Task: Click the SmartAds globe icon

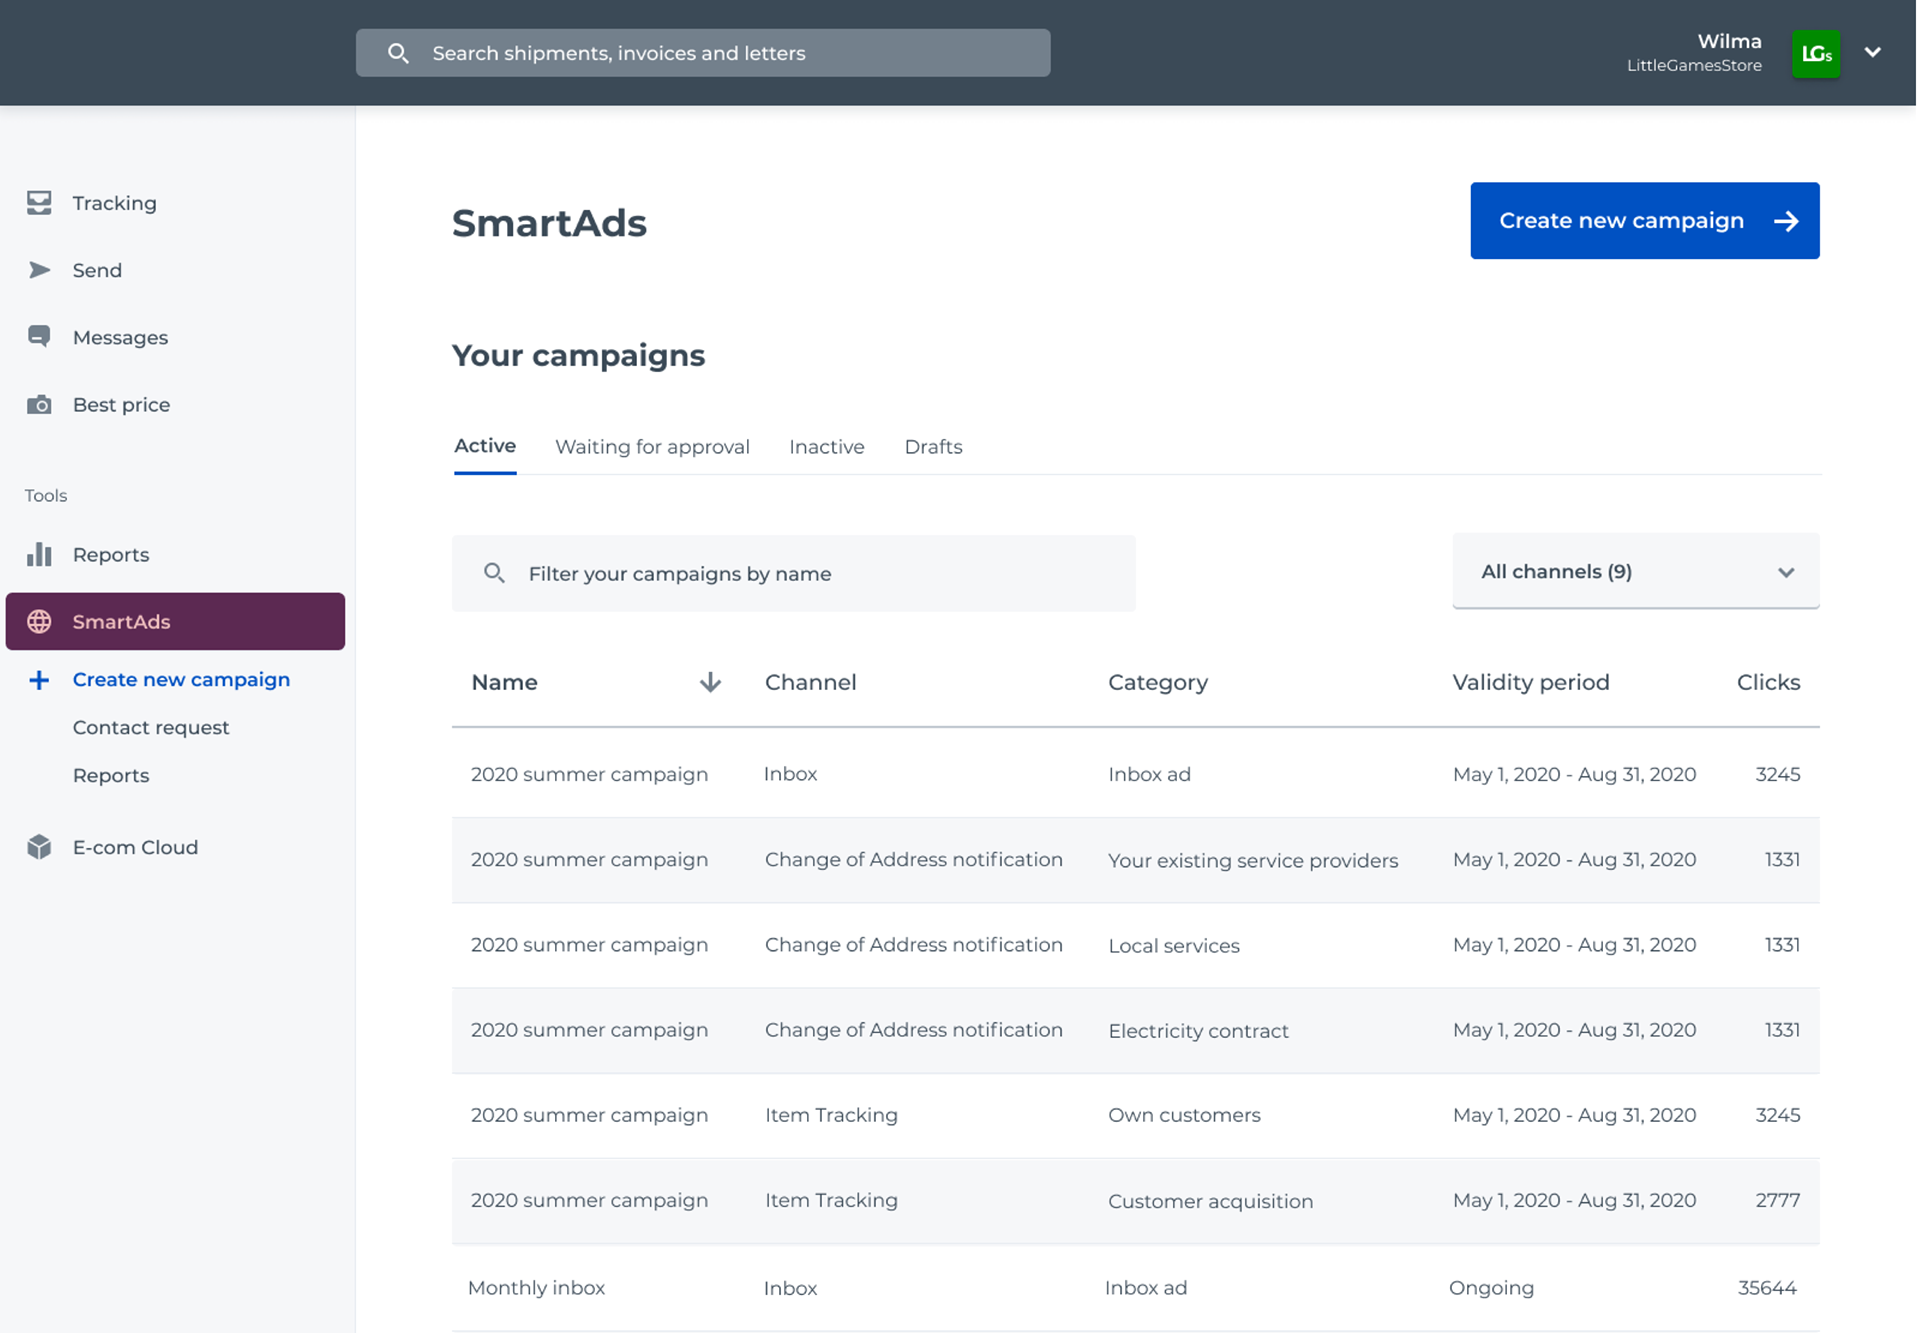Action: [39, 621]
